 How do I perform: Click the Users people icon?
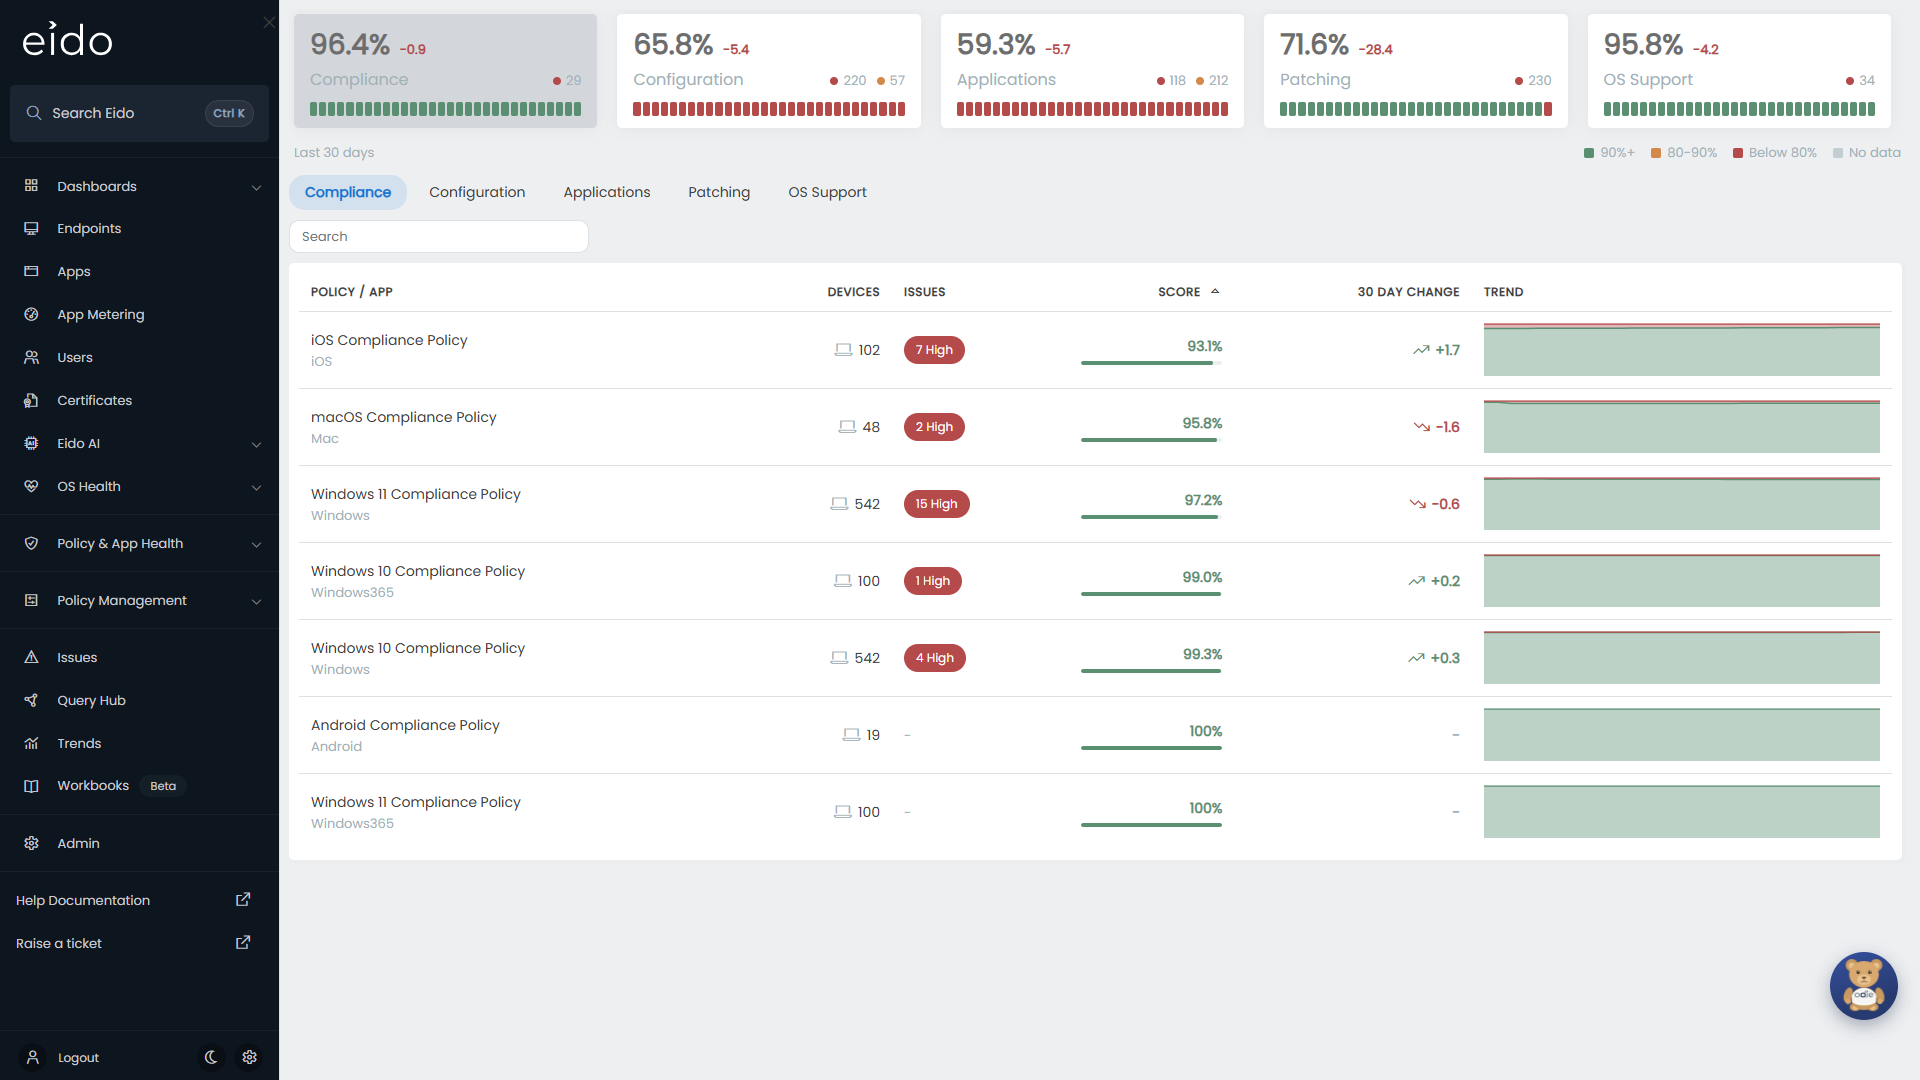(x=31, y=357)
